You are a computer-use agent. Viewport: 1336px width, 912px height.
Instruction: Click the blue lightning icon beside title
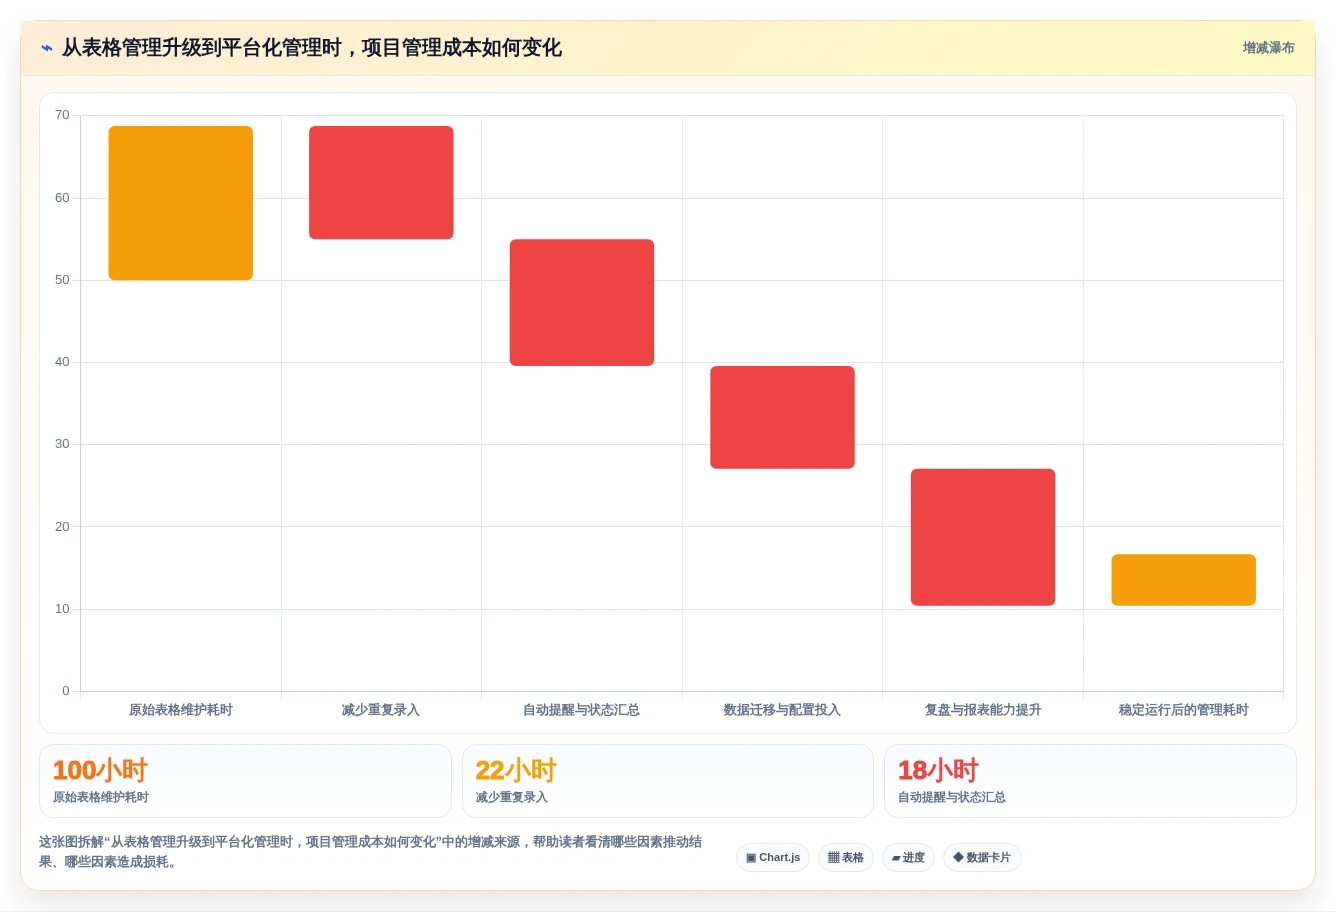click(47, 48)
